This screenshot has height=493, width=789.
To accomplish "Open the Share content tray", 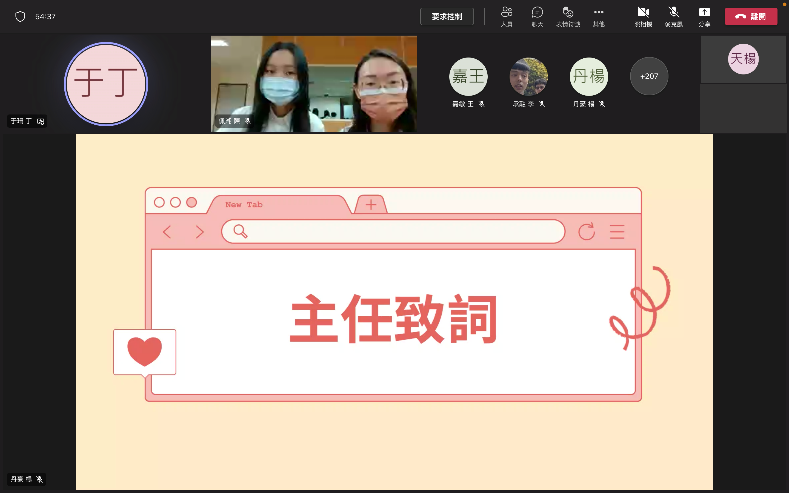I will coord(704,15).
